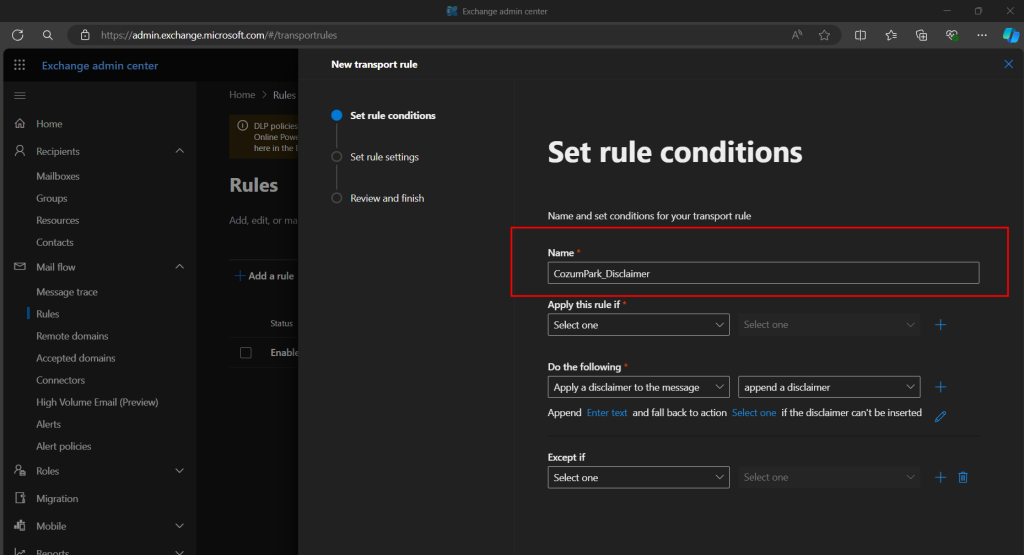Open the browser favorites star icon
Viewport: 1024px width, 555px height.
824,35
